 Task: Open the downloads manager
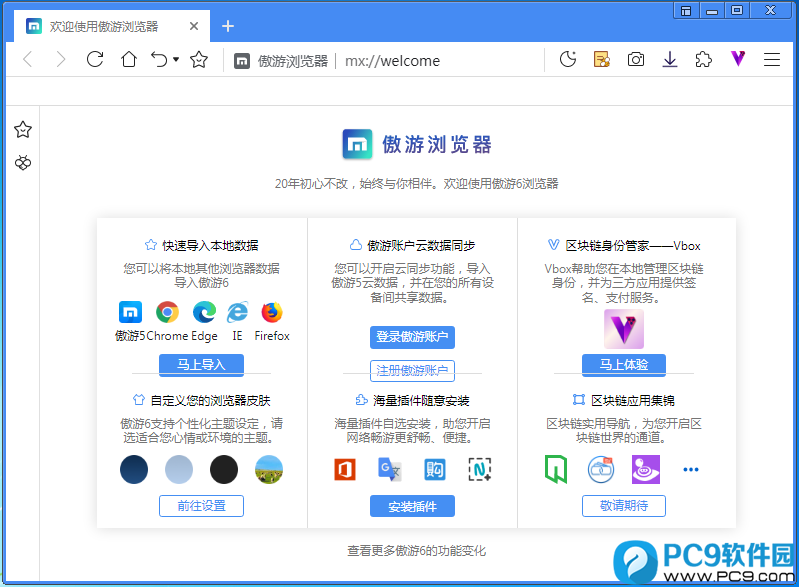click(670, 60)
